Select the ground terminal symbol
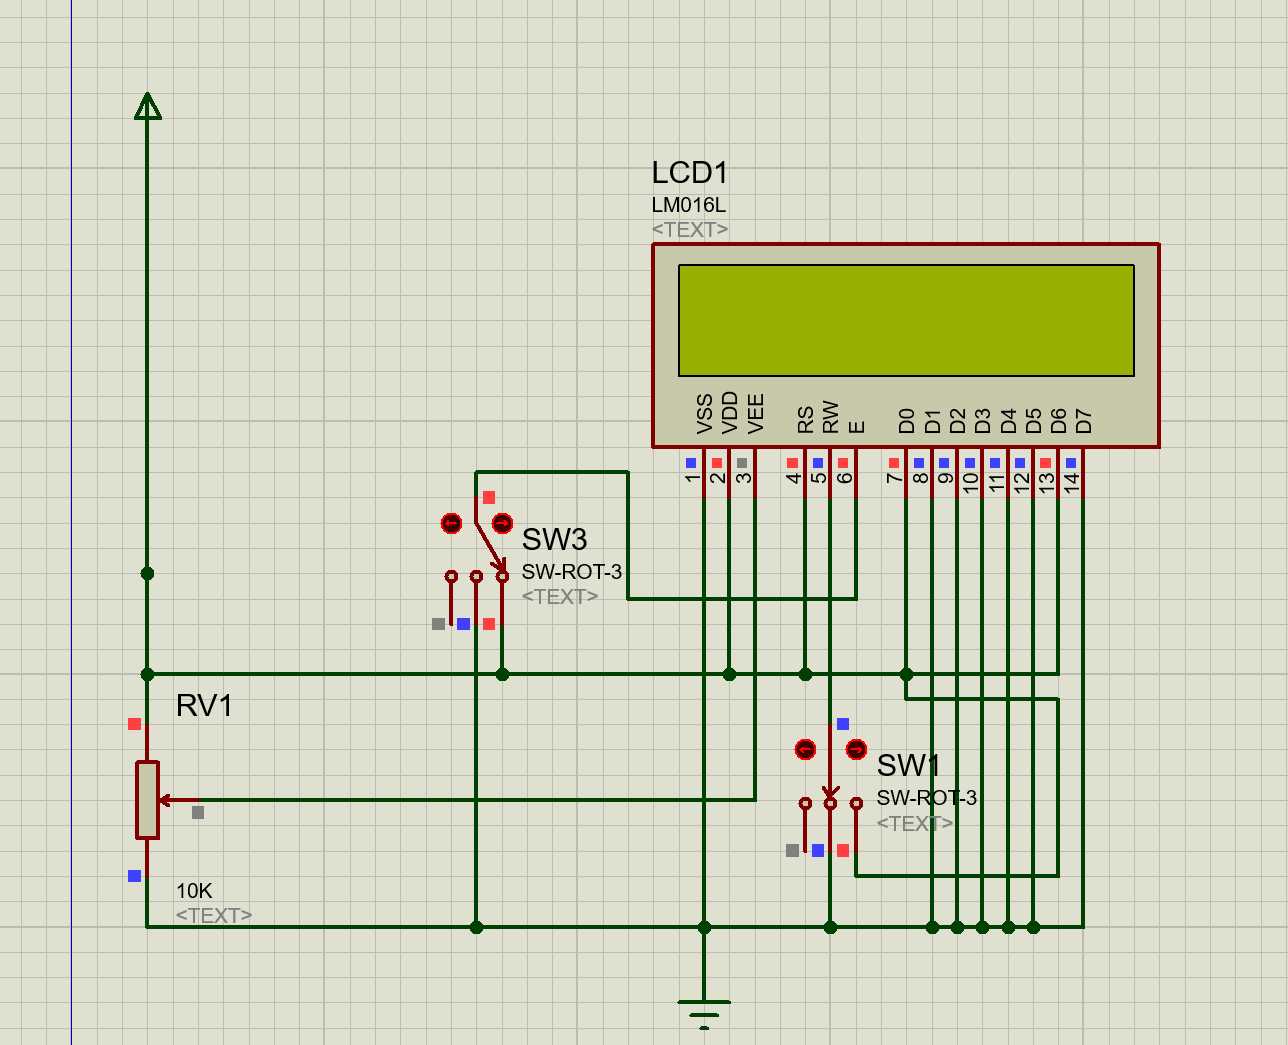Image resolution: width=1288 pixels, height=1045 pixels. tap(704, 1013)
